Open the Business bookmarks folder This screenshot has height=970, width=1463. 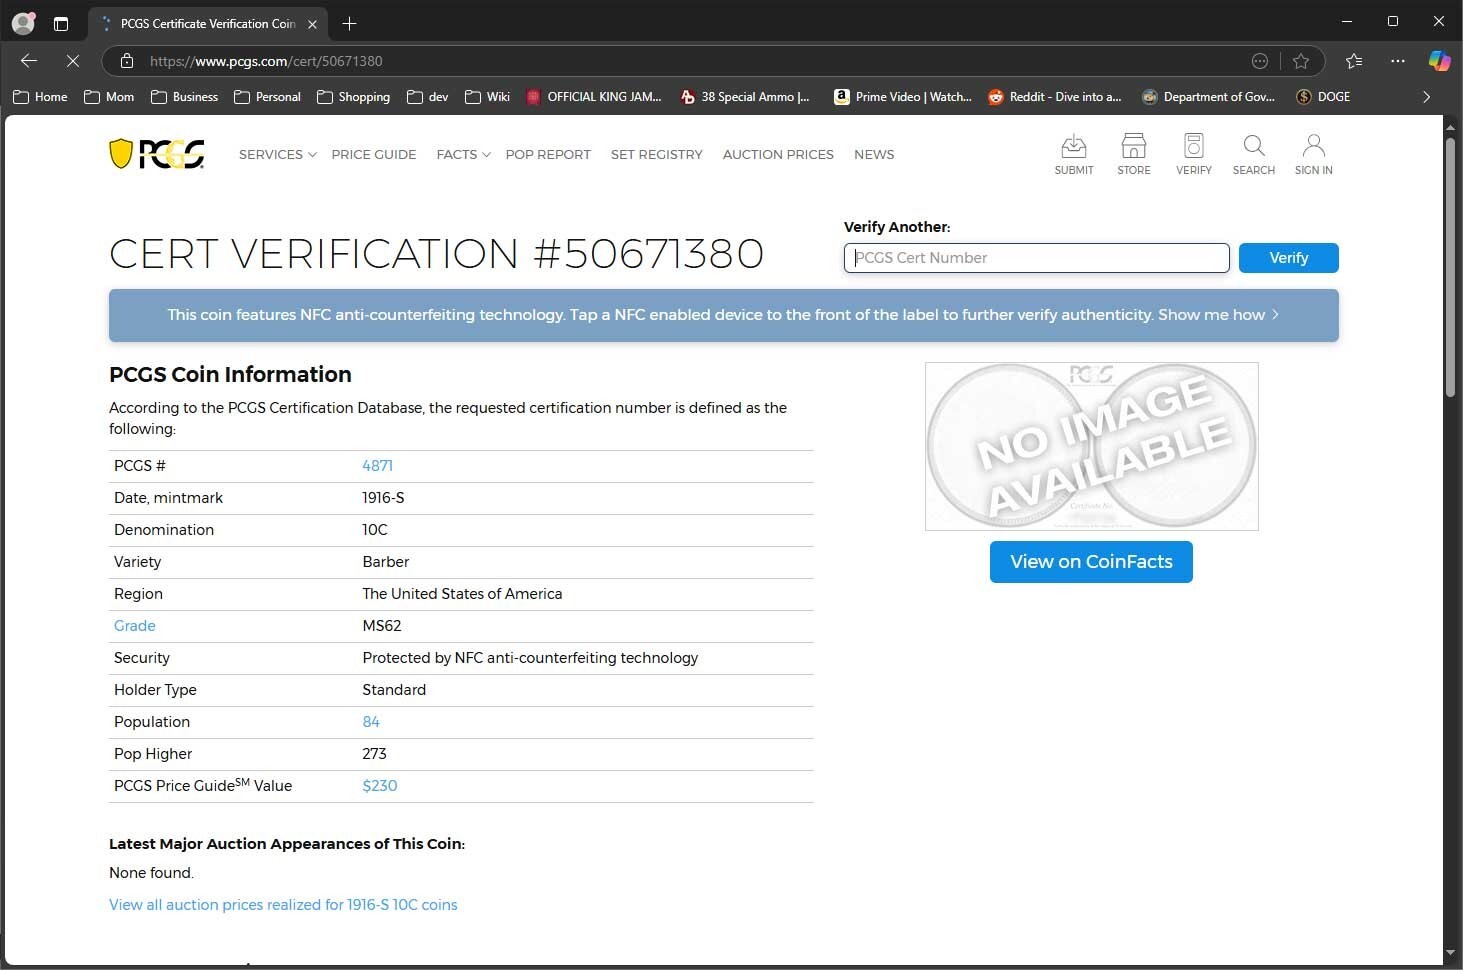click(x=184, y=97)
